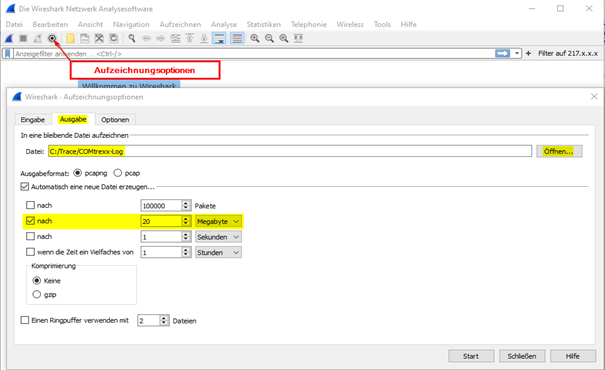Image resolution: width=605 pixels, height=370 pixels.
Task: Click the dialog's Hilfe button
Action: (573, 356)
